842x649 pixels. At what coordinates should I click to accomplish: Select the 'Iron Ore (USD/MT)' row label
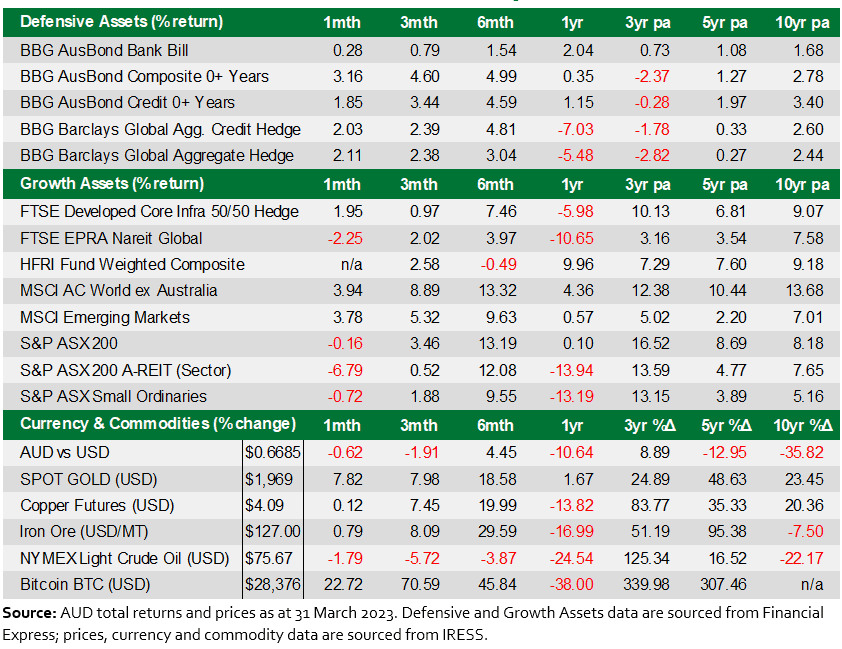coord(84,531)
